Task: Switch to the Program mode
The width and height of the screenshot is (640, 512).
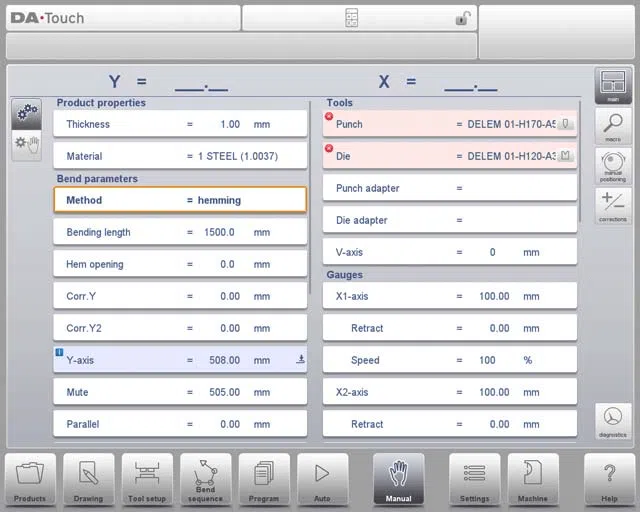Action: [264, 480]
